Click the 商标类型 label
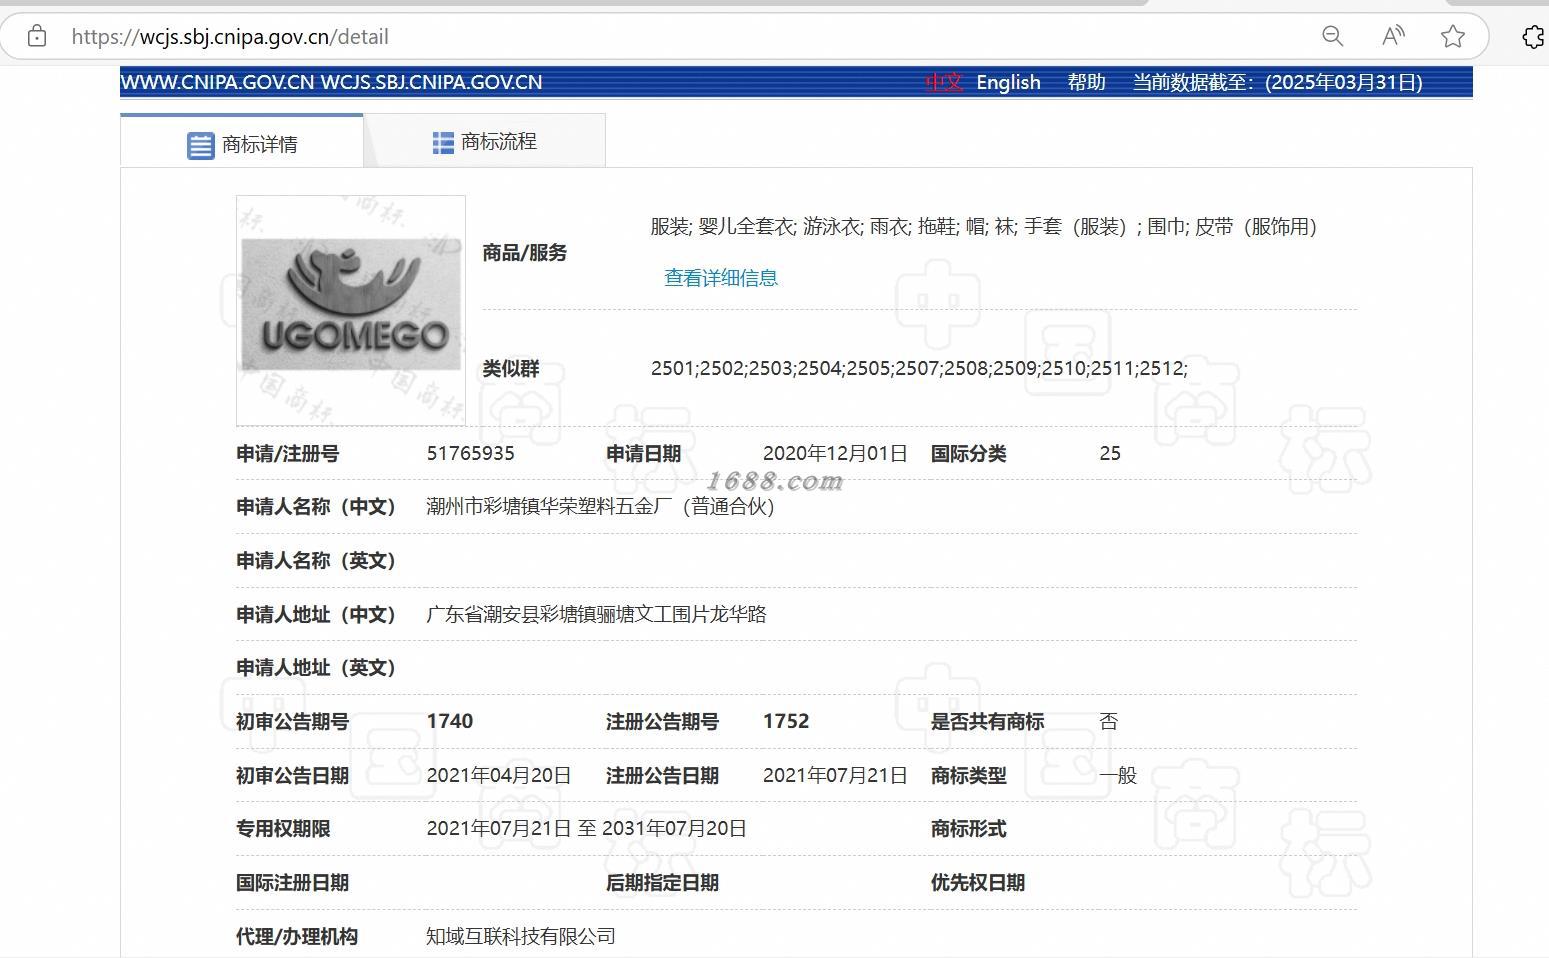Viewport: 1549px width, 958px height. tap(969, 775)
